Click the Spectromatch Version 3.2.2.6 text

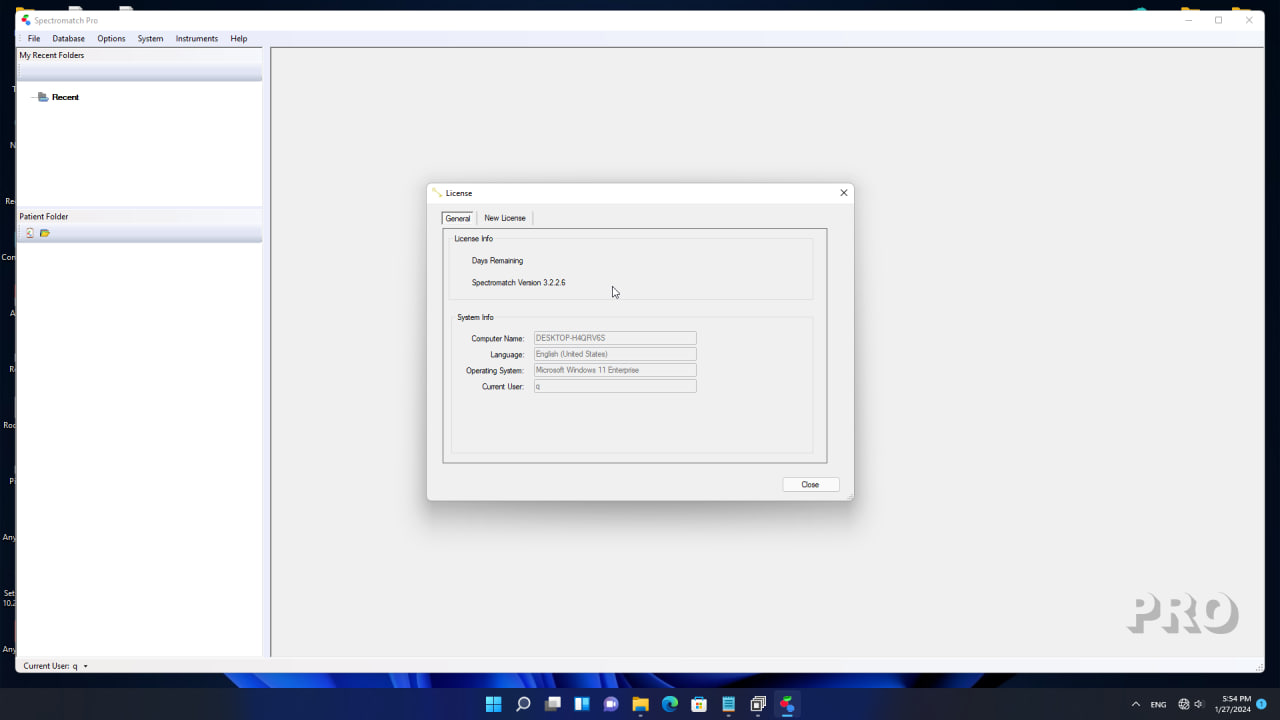click(519, 283)
